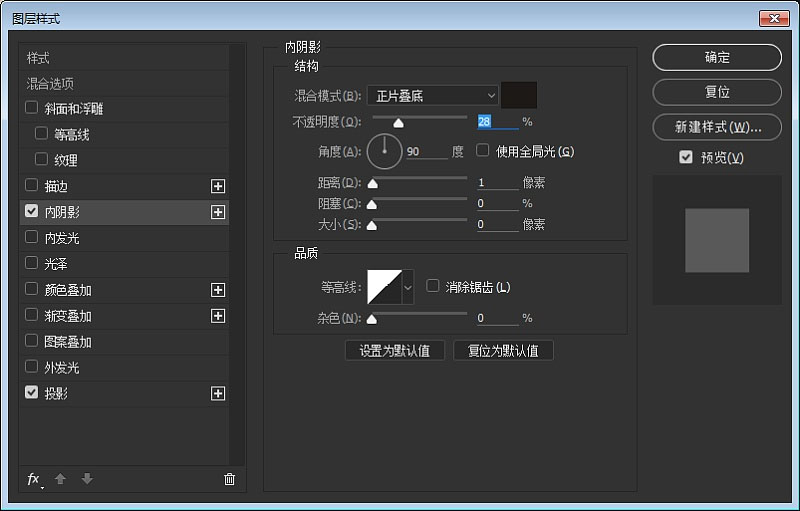800x511 pixels.
Task: Enable 渐变叠加 checkbox
Action: [32, 315]
